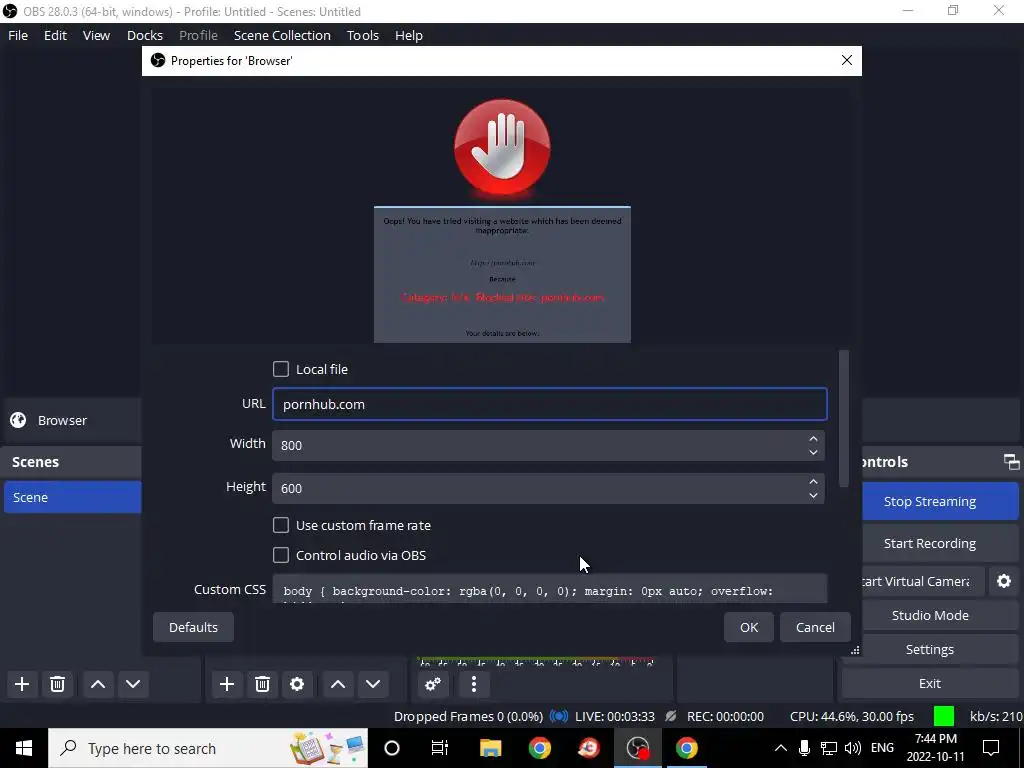Click ENG language indicator in tray

882,748
